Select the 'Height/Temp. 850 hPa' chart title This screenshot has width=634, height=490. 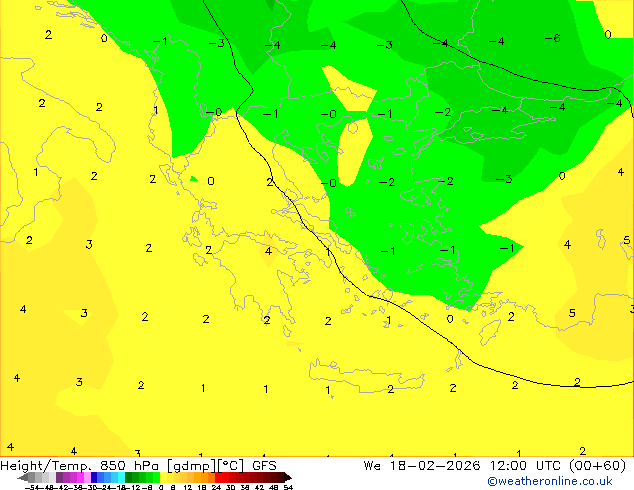[x=79, y=466]
